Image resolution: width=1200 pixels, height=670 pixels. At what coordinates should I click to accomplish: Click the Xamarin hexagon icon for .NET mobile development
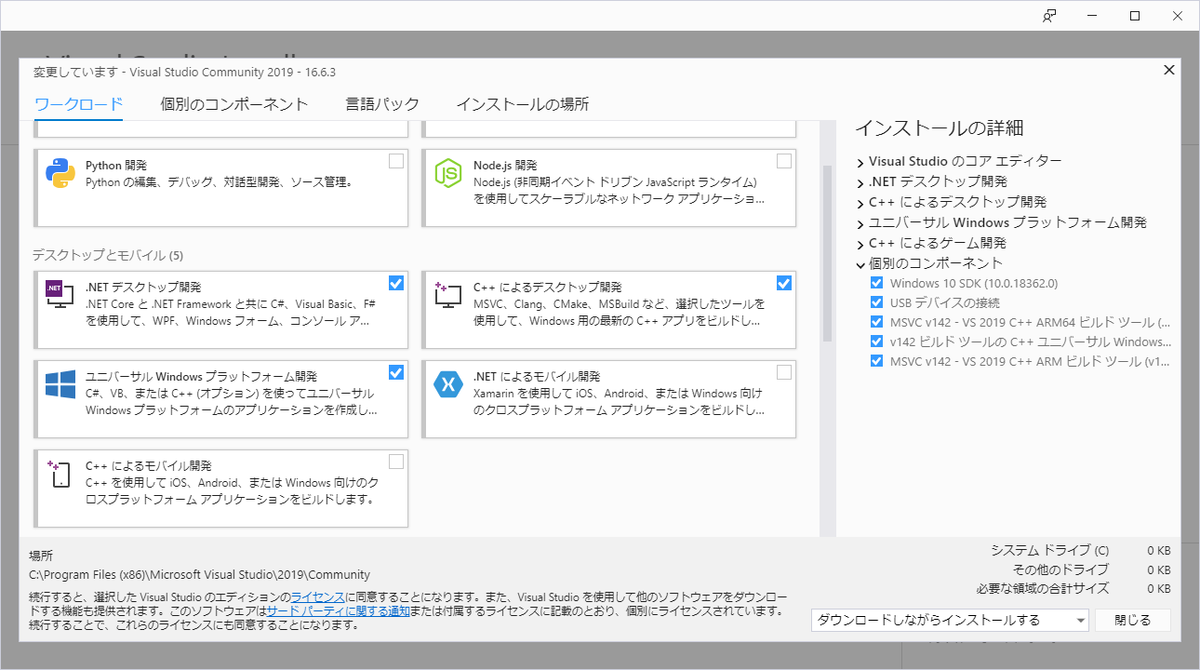tap(447, 383)
